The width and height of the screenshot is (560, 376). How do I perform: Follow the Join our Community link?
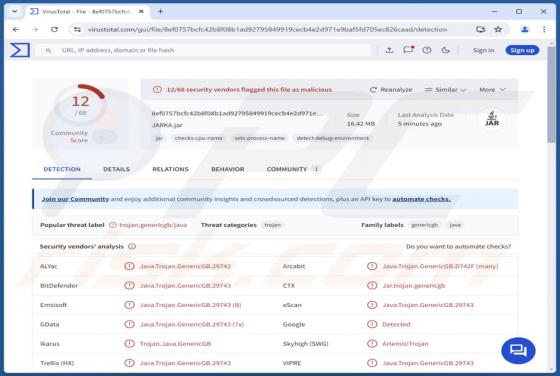tap(75, 199)
